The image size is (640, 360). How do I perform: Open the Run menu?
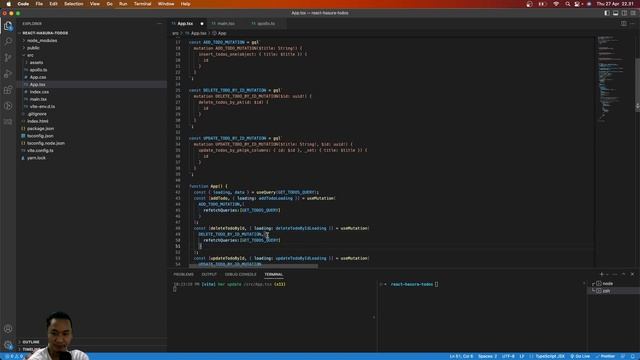pos(123,4)
